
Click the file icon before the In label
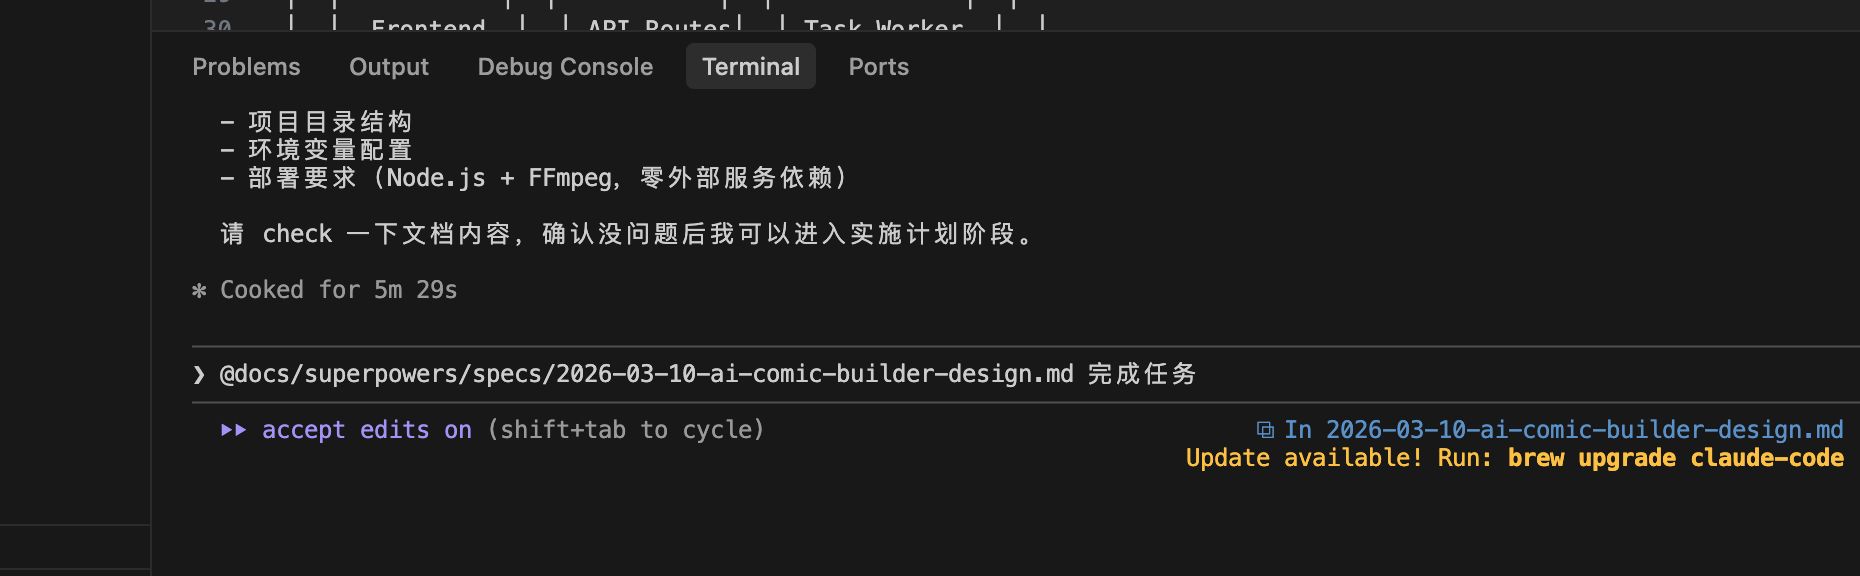point(1265,430)
